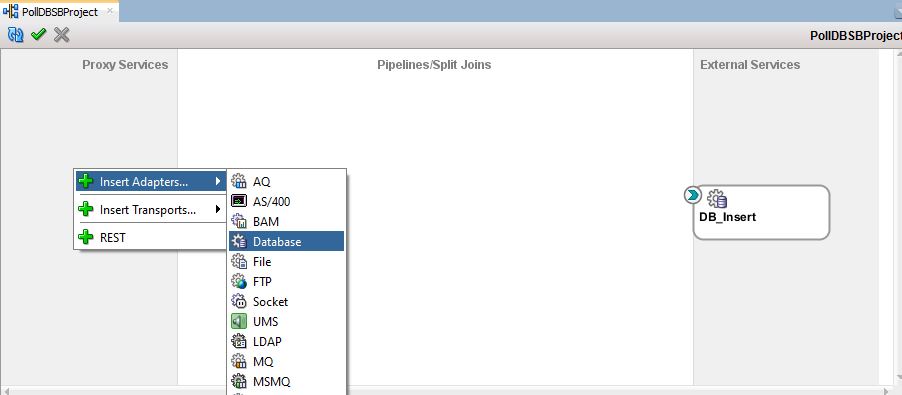Select the Socket adapter
Screen dimensions: 902x395
click(x=286, y=301)
